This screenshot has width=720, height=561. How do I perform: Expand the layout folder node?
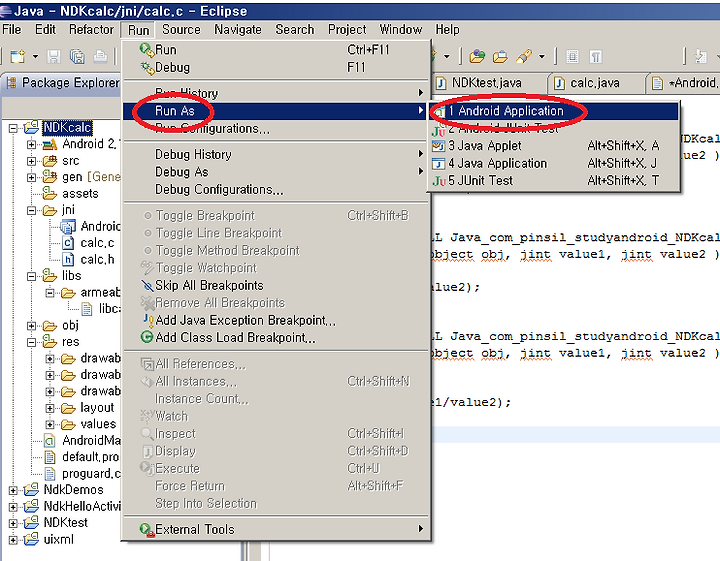point(50,408)
